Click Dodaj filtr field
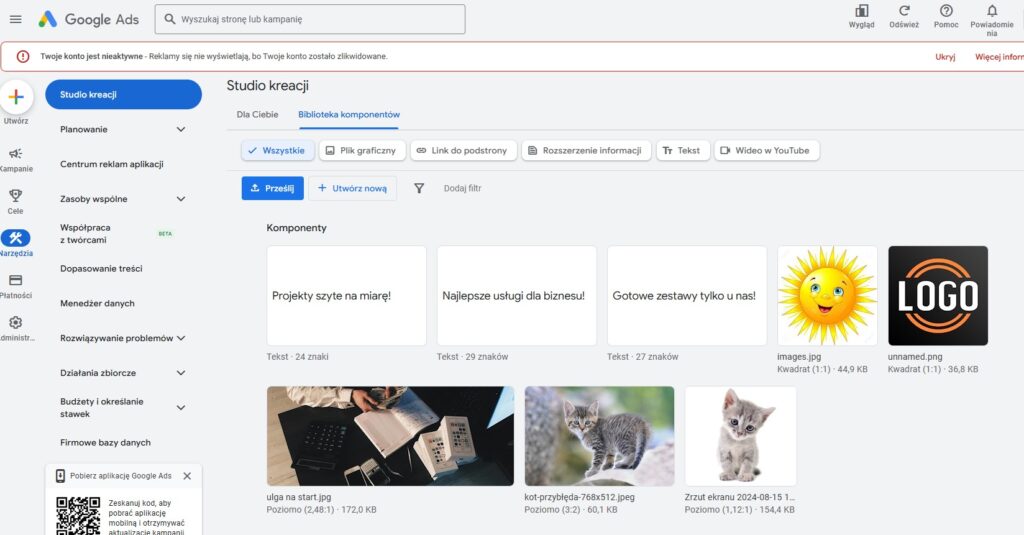 tap(462, 188)
